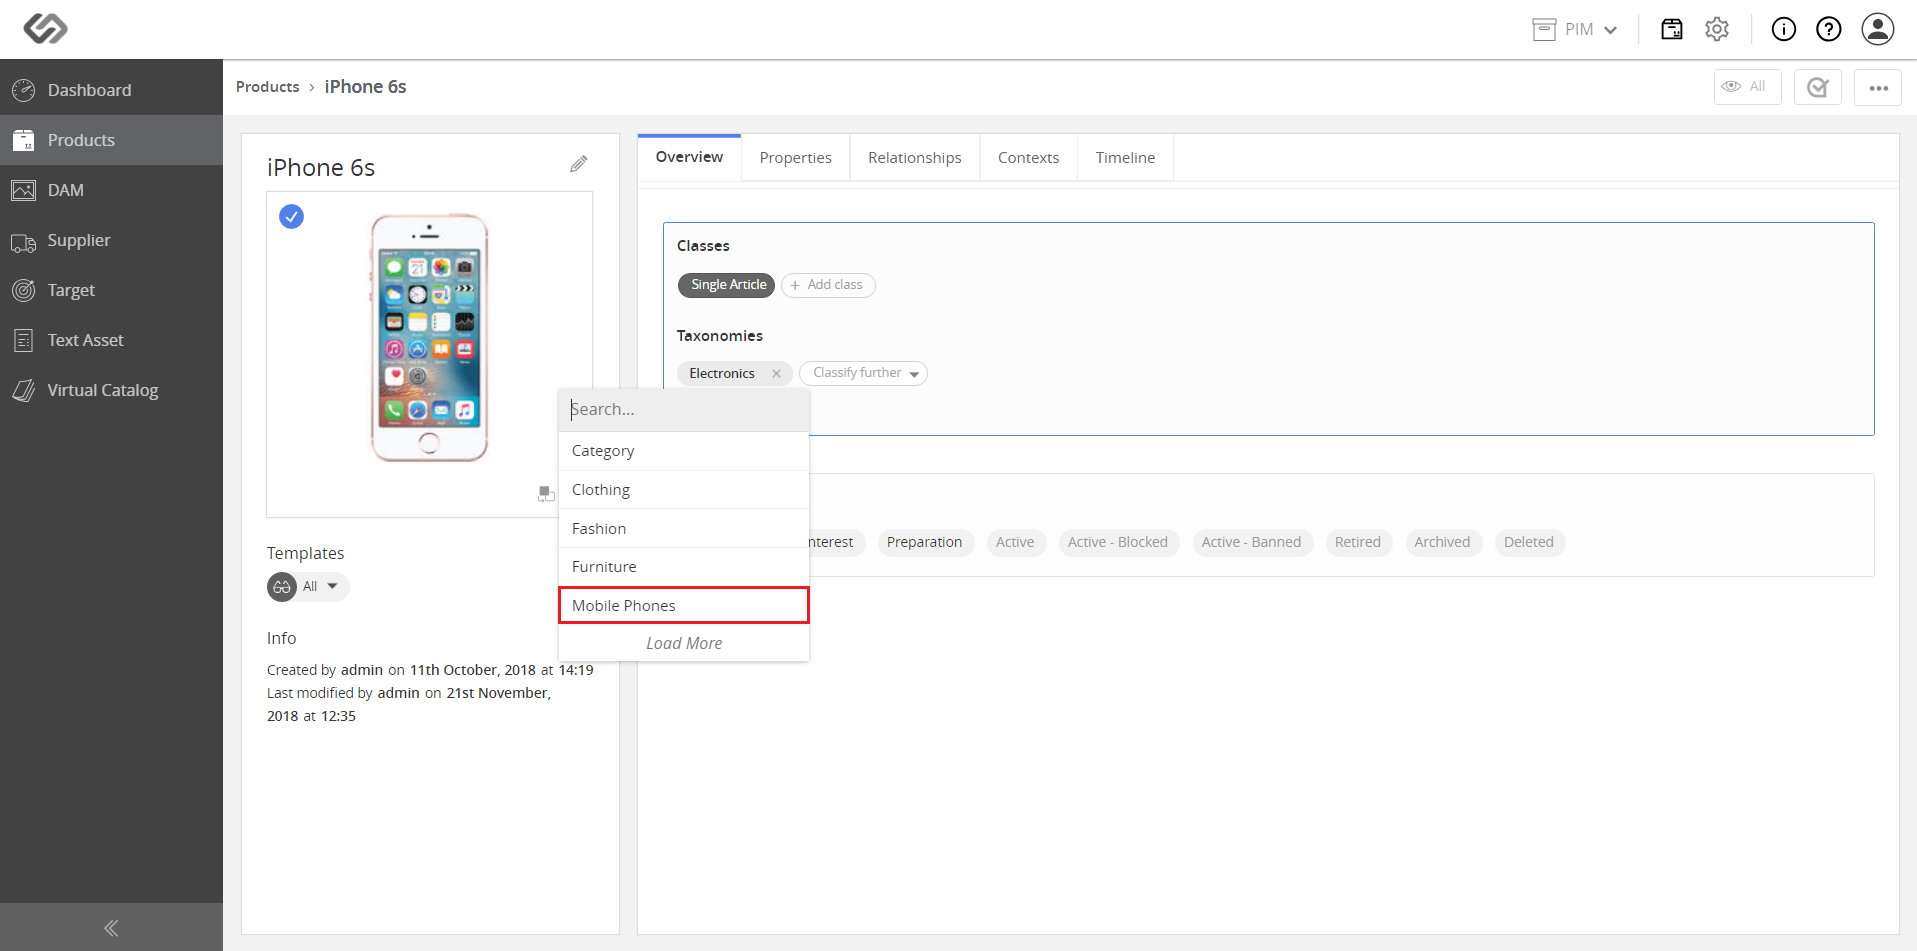Click the templates glasses icon
1917x951 pixels.
click(282, 587)
